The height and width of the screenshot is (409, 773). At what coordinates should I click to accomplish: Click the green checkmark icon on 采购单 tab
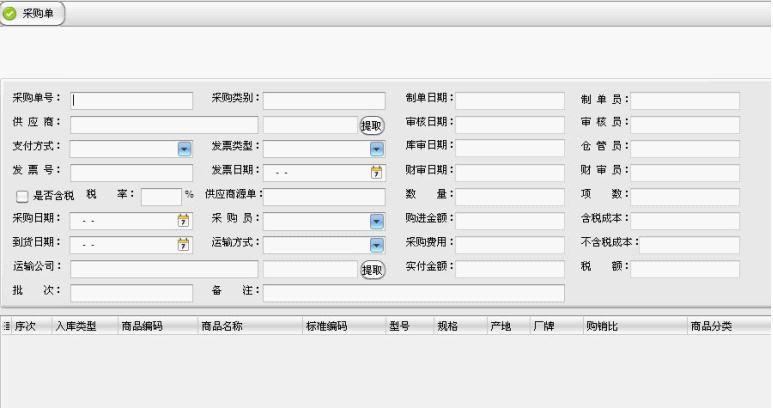[11, 14]
